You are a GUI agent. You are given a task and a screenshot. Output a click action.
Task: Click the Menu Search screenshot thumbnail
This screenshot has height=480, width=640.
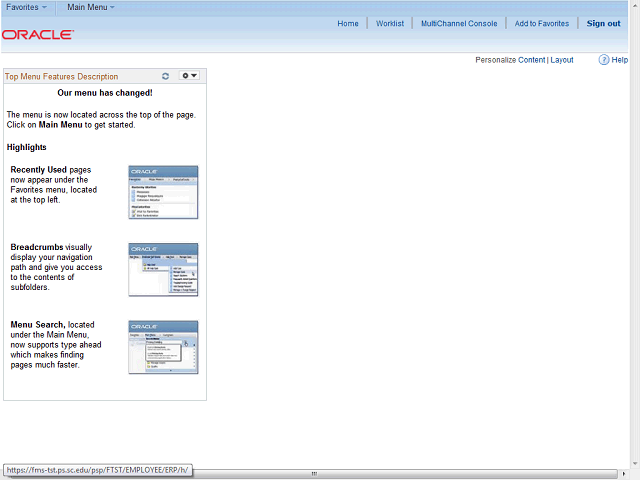pos(163,347)
